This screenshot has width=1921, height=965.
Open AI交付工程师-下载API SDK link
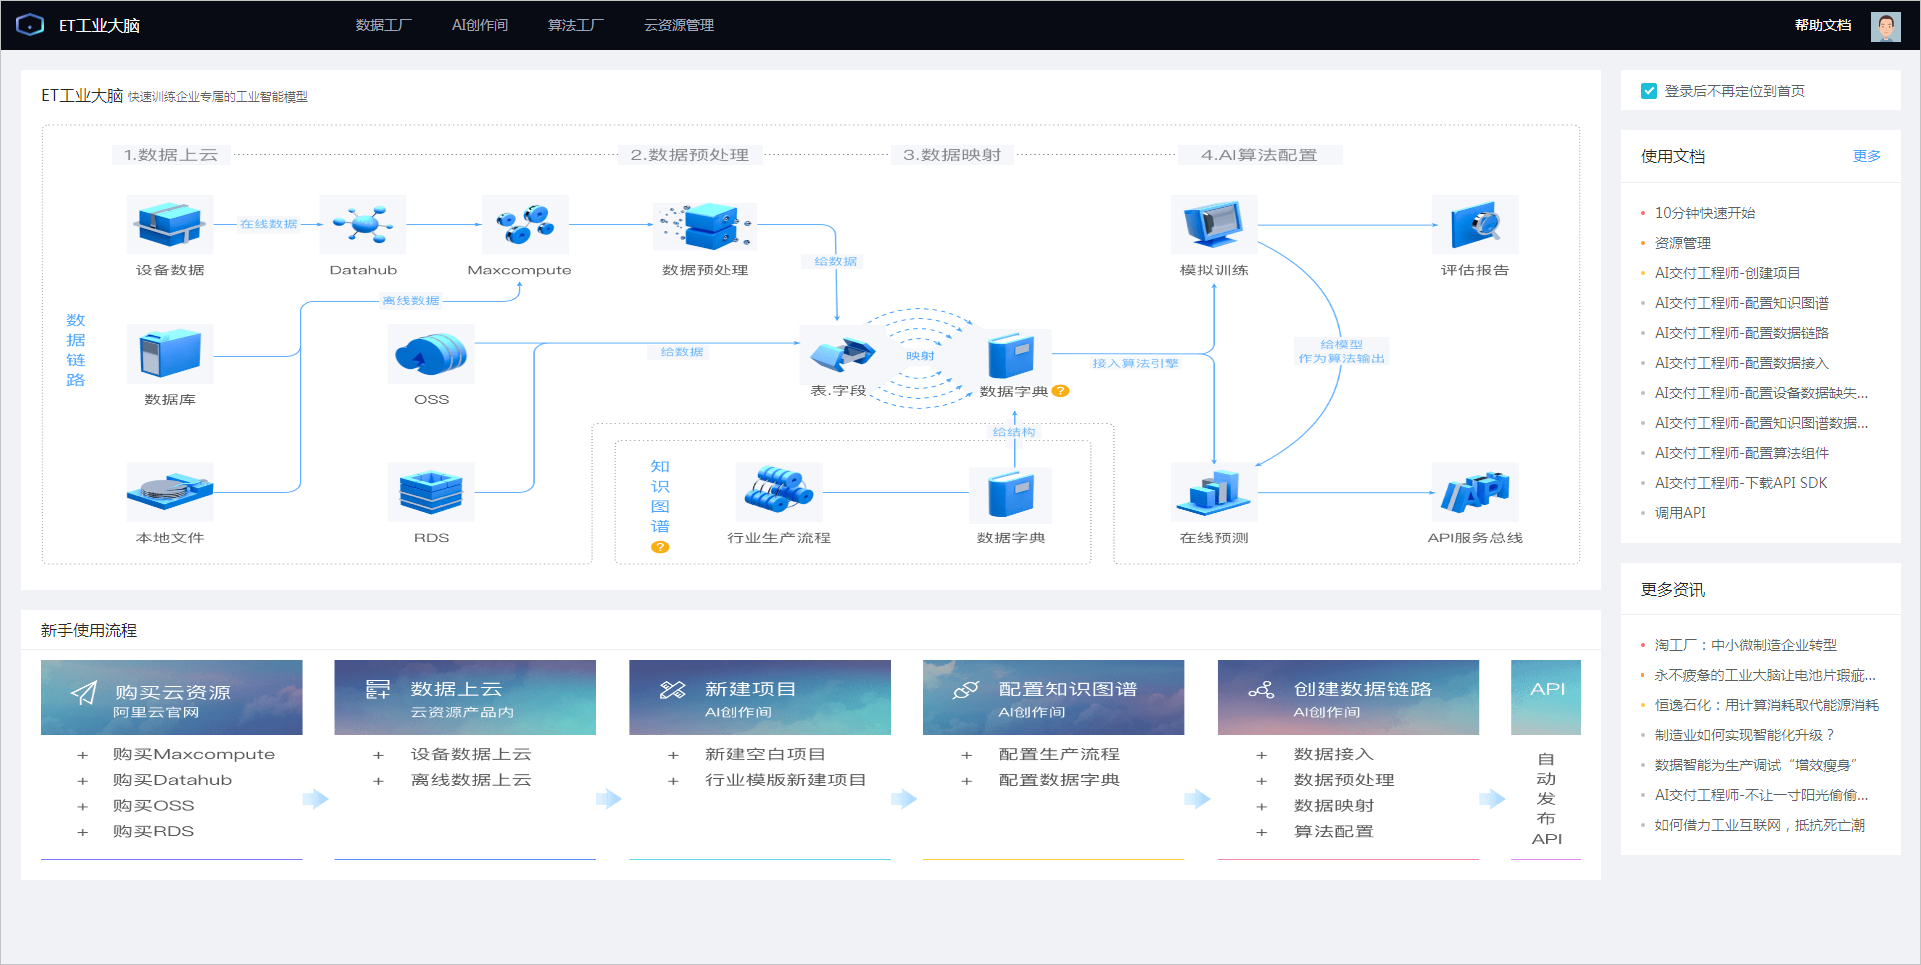tap(1740, 483)
